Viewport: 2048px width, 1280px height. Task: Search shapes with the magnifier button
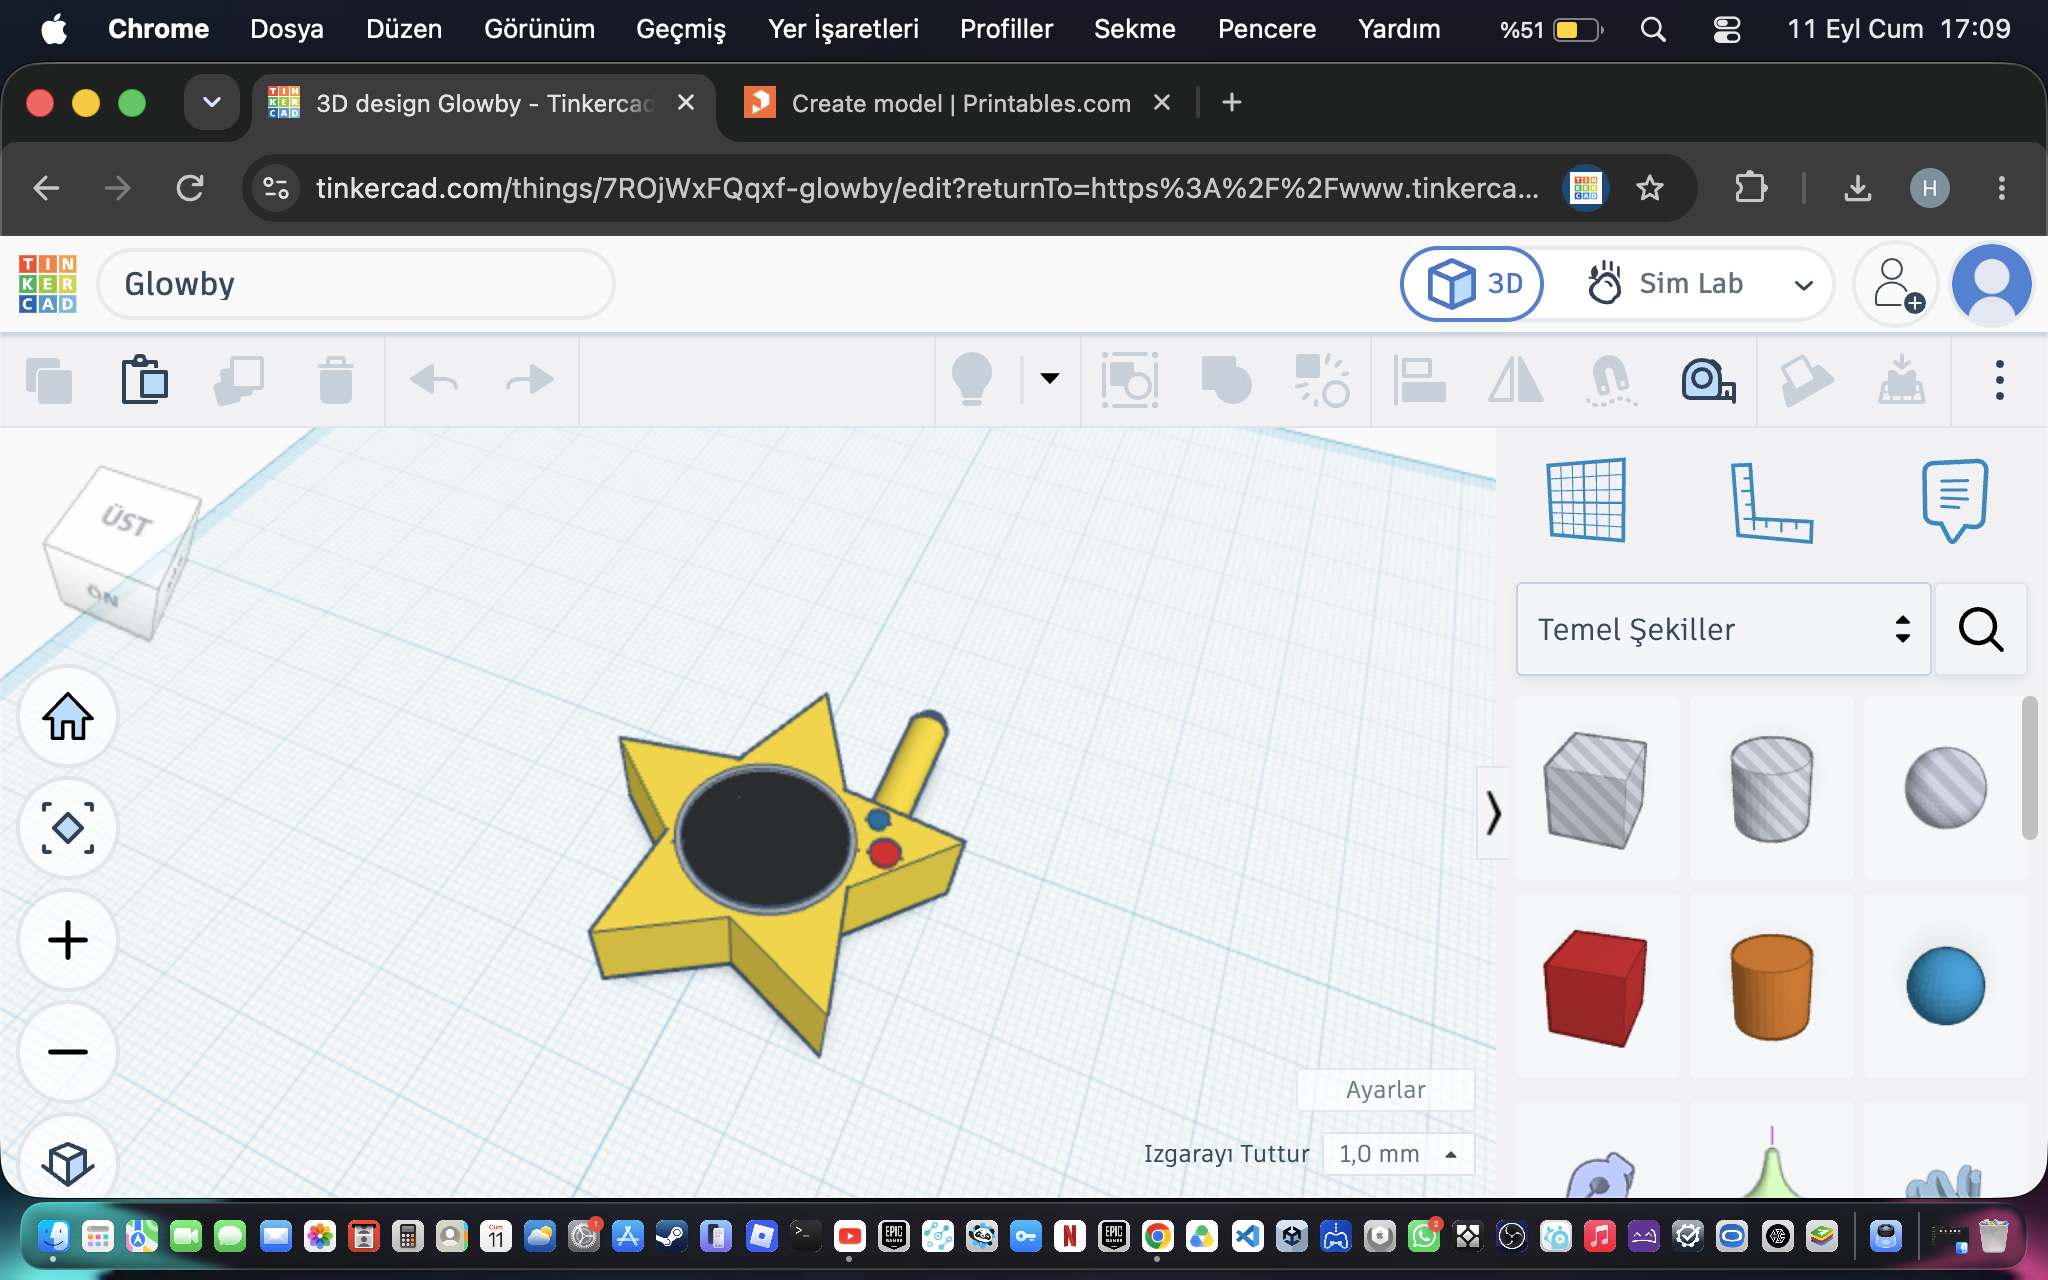click(1981, 629)
